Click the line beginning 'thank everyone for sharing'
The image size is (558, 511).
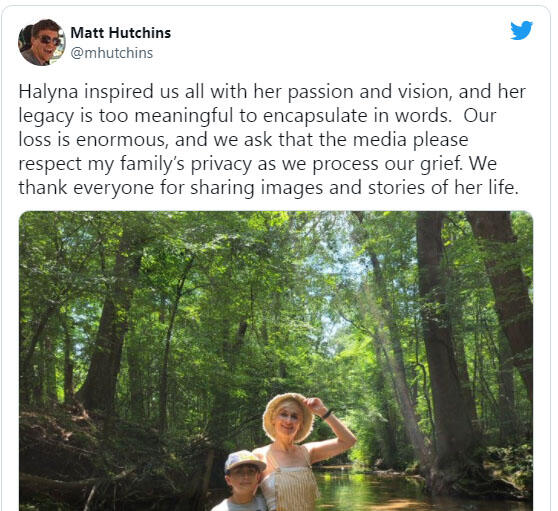[x=268, y=188]
